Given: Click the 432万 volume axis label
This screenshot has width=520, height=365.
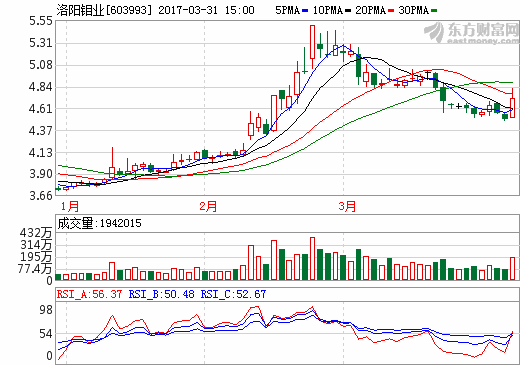Looking at the screenshot, I should pos(36,233).
